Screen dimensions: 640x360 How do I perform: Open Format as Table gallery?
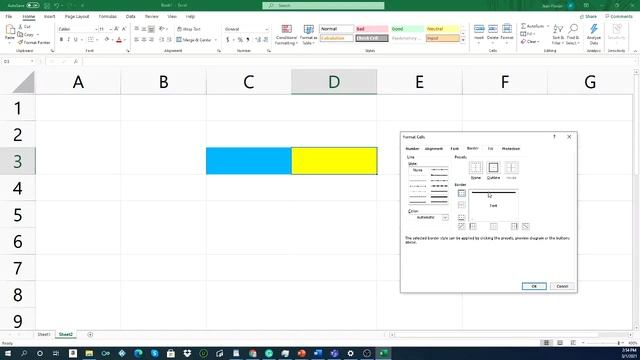point(308,35)
